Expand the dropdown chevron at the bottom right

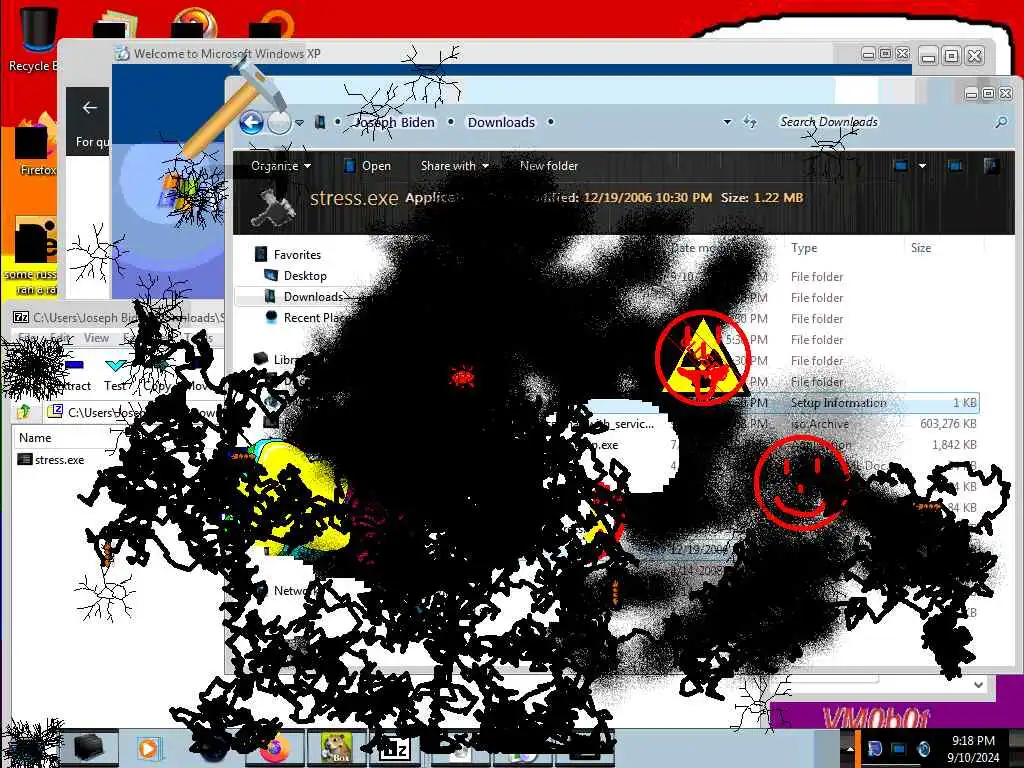coord(978,685)
